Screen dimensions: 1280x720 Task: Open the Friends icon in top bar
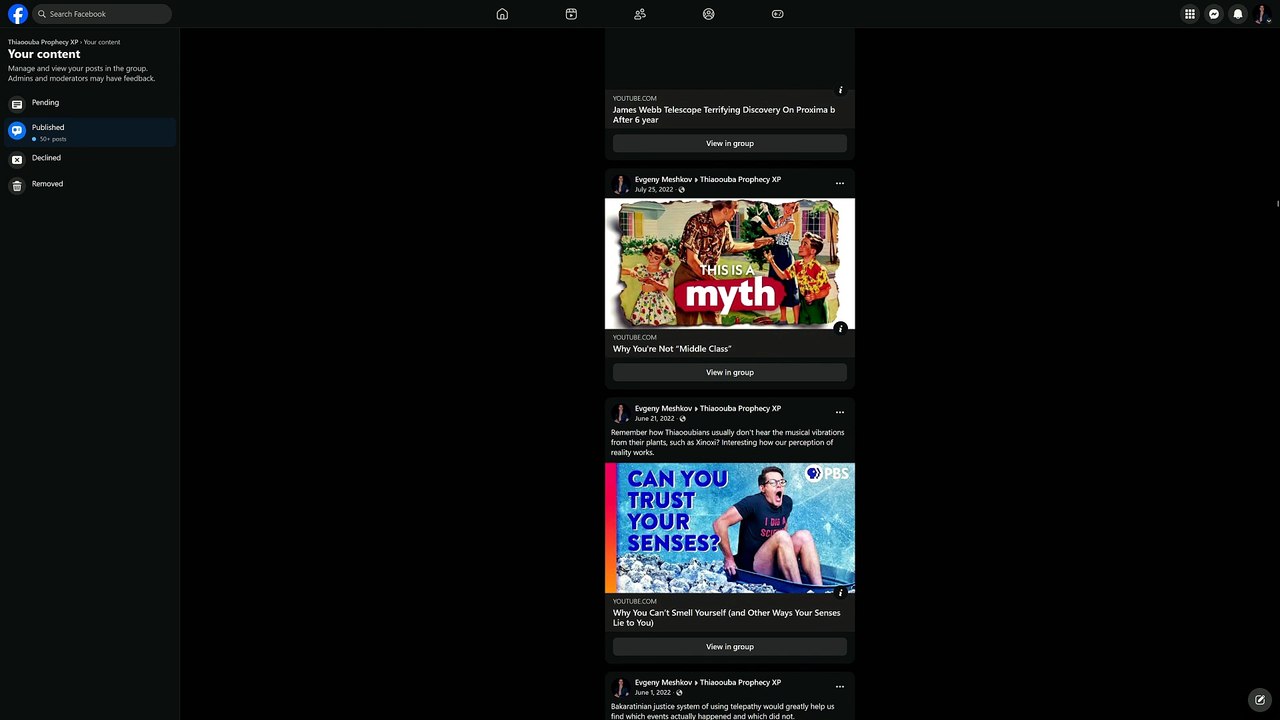tap(640, 14)
